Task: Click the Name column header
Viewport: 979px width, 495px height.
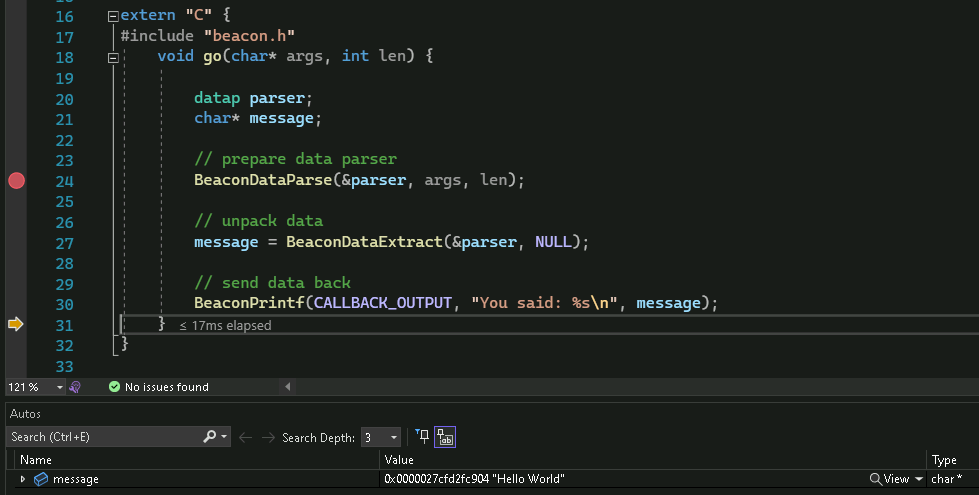Action: point(36,460)
